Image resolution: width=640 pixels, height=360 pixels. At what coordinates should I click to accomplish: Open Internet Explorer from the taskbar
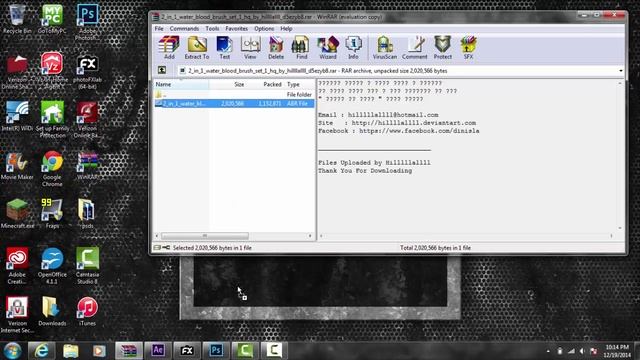(42, 351)
